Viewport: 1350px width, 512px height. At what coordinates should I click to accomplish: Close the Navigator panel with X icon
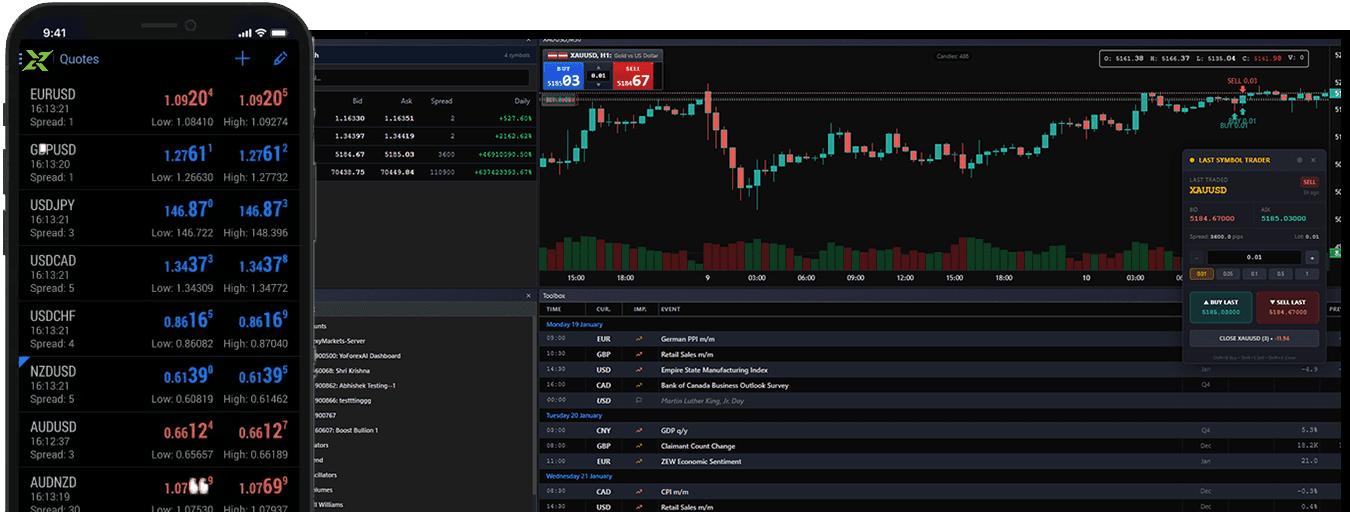pos(529,296)
